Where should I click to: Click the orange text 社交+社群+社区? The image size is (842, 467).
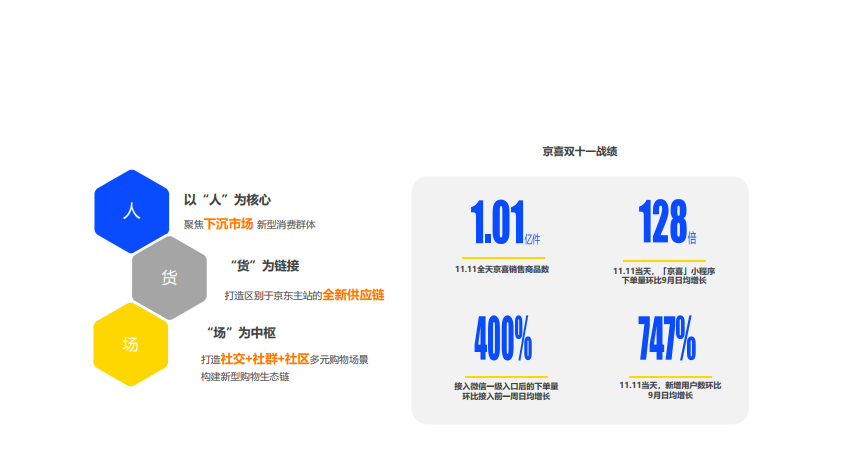click(264, 359)
